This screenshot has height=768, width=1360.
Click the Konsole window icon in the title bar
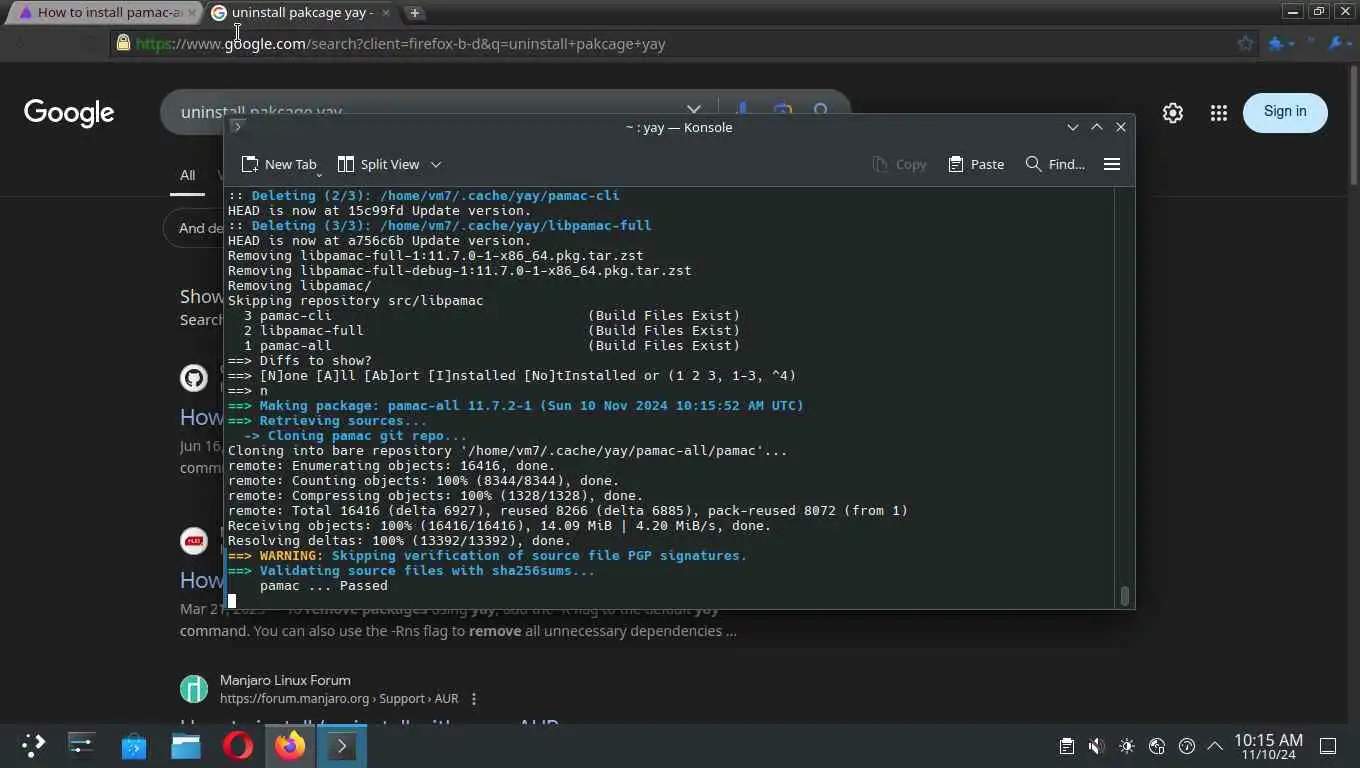237,127
